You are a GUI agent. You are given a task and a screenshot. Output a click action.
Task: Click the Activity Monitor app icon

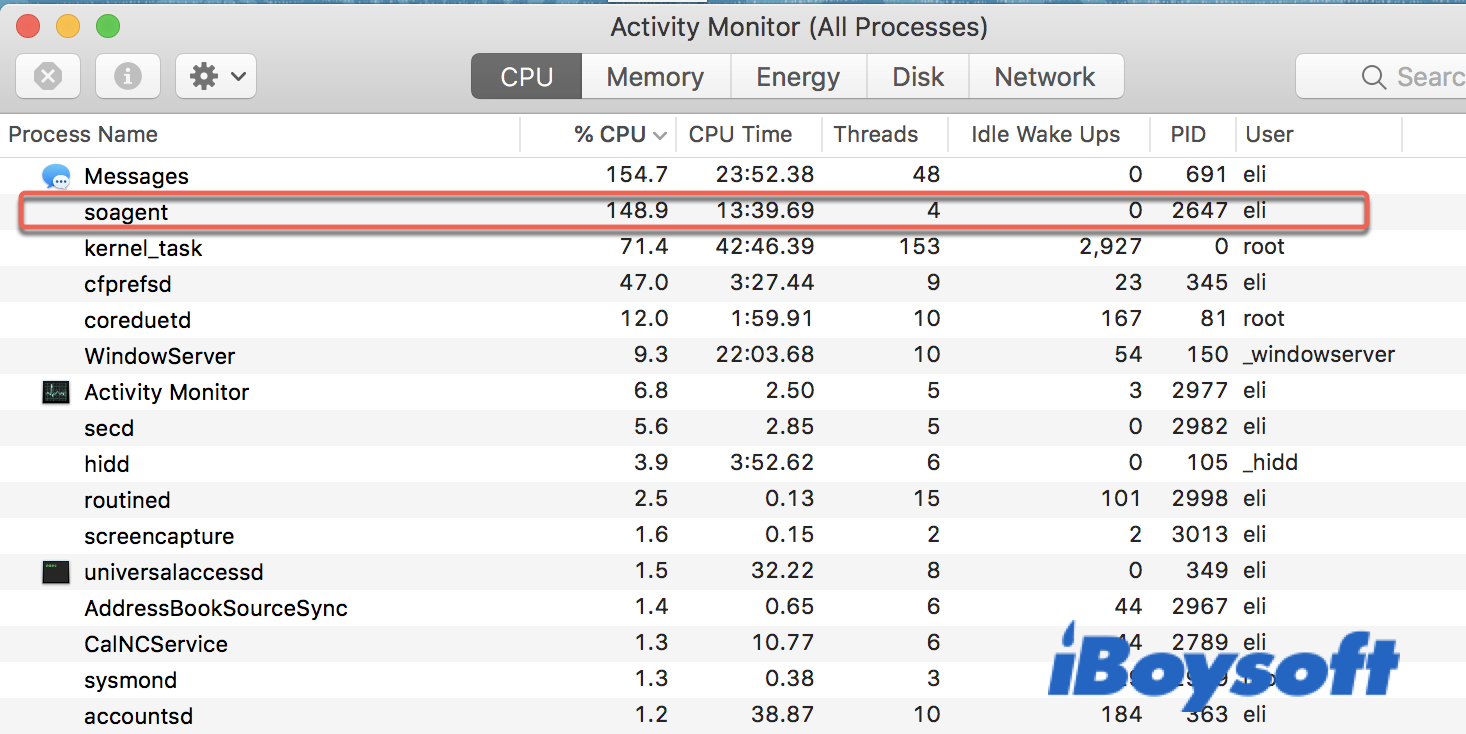point(56,392)
